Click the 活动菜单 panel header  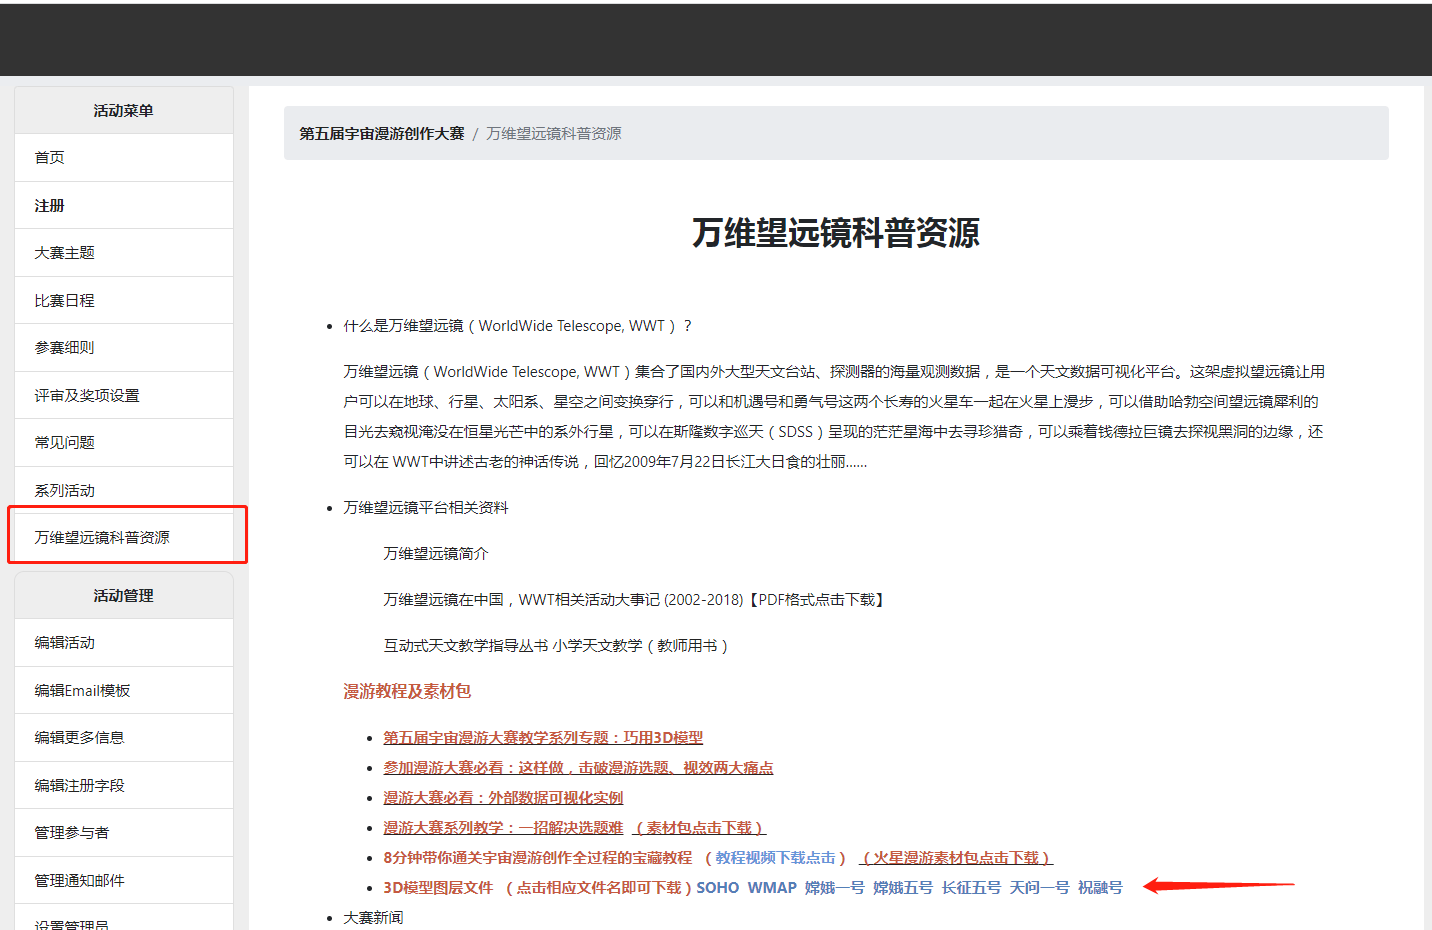click(124, 110)
